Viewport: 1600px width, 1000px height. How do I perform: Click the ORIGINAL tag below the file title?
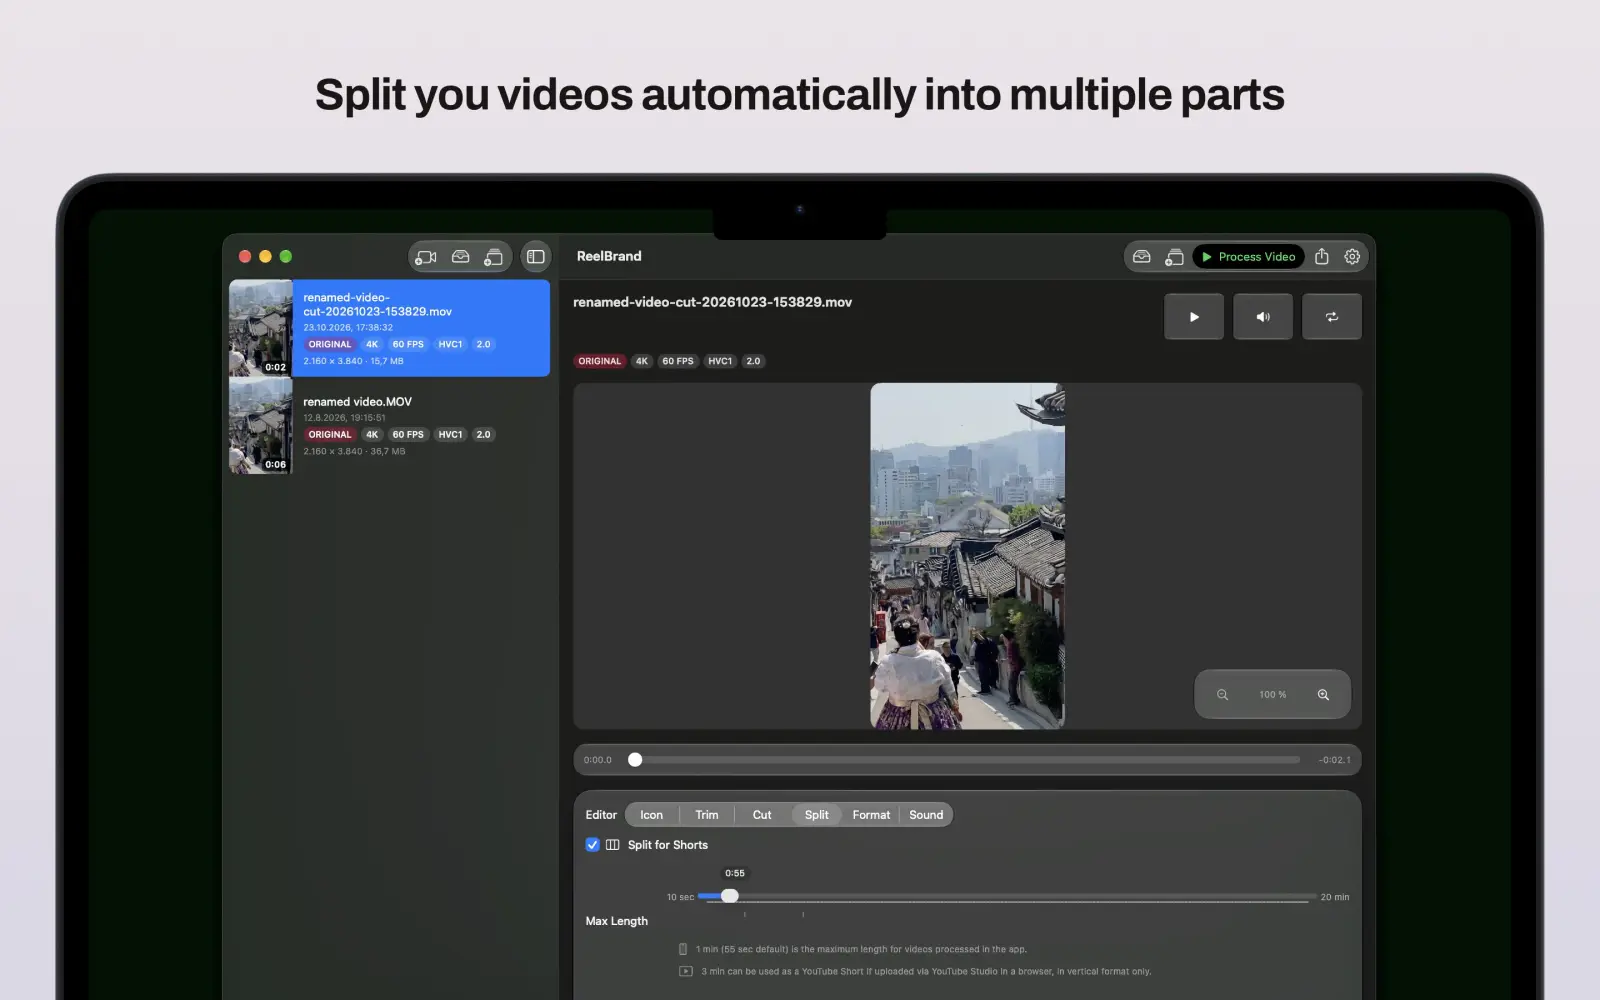(600, 361)
